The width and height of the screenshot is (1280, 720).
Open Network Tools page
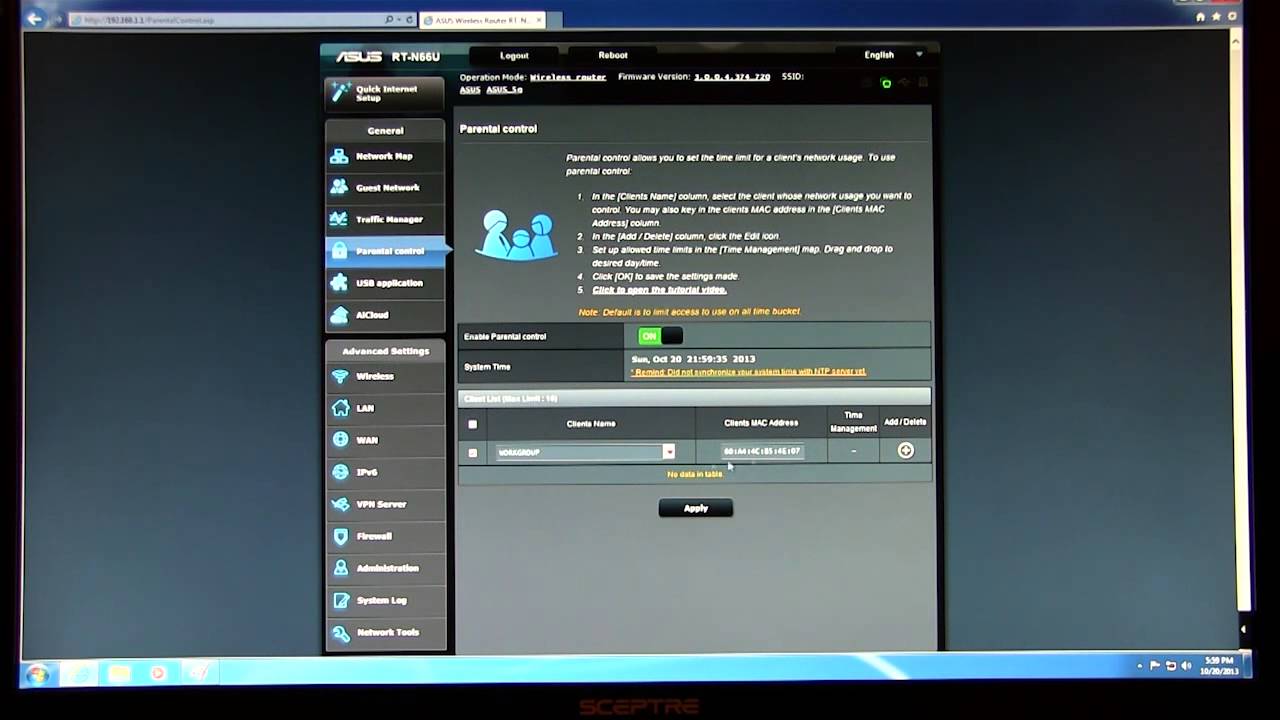coord(385,632)
